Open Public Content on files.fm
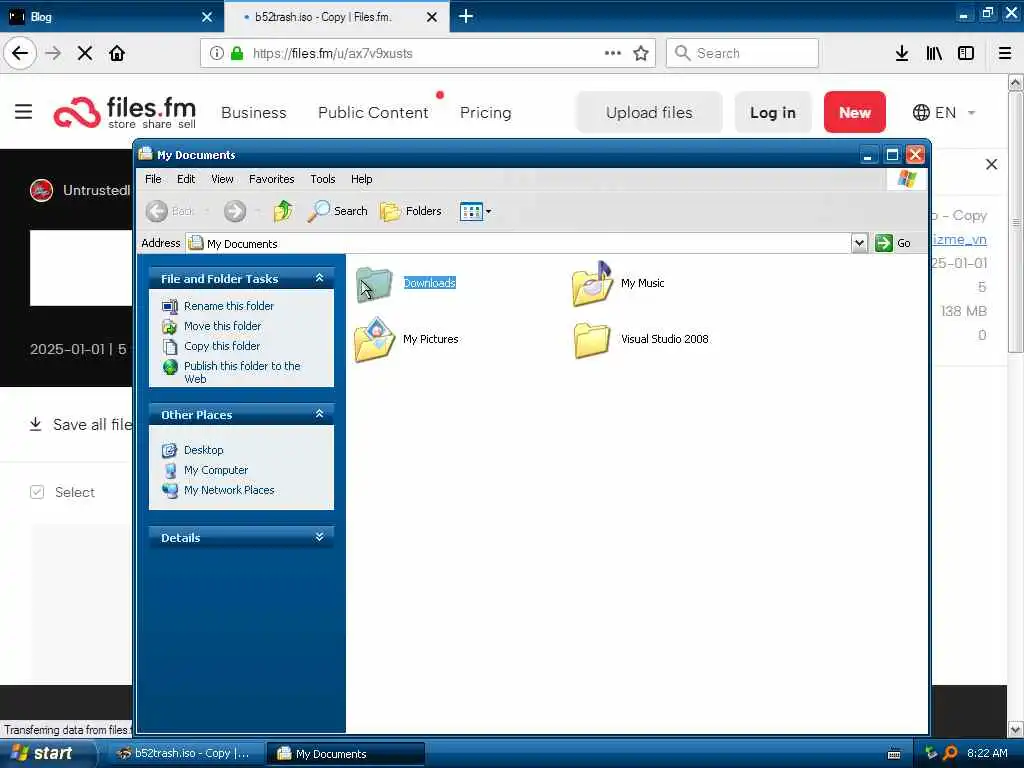 click(x=373, y=112)
